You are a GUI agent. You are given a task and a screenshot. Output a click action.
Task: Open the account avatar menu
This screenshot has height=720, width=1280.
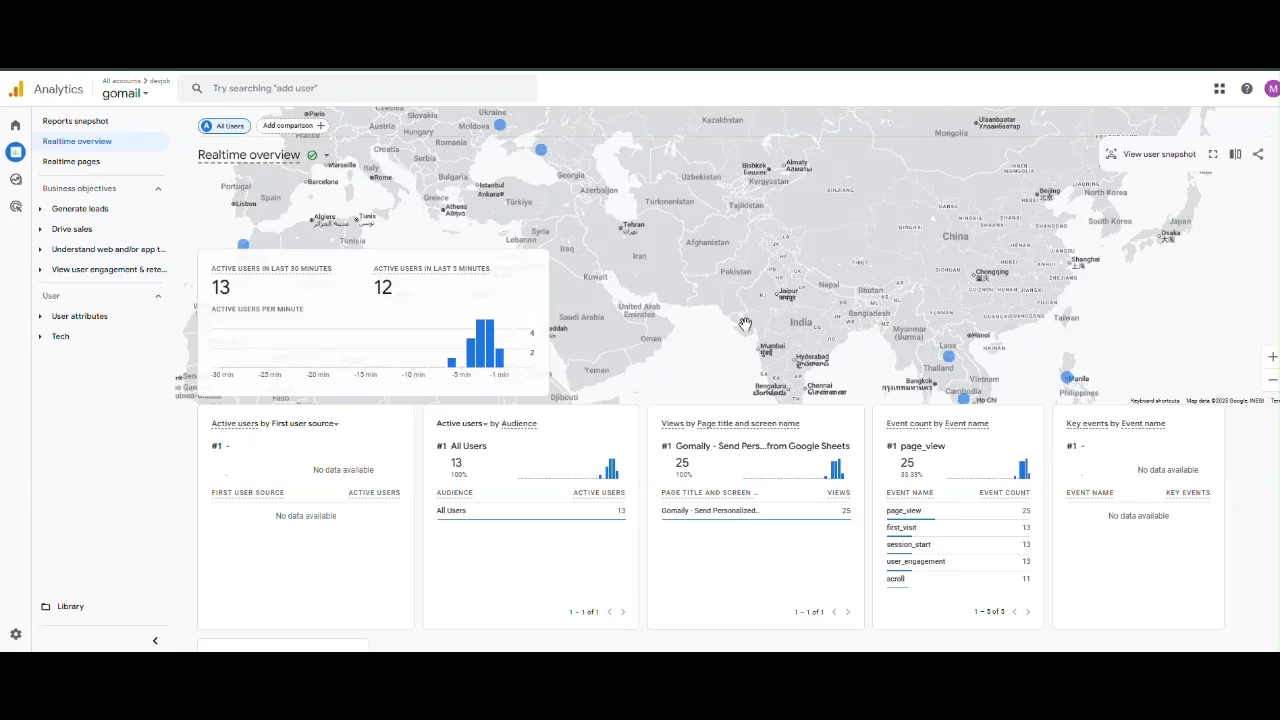click(x=1272, y=89)
